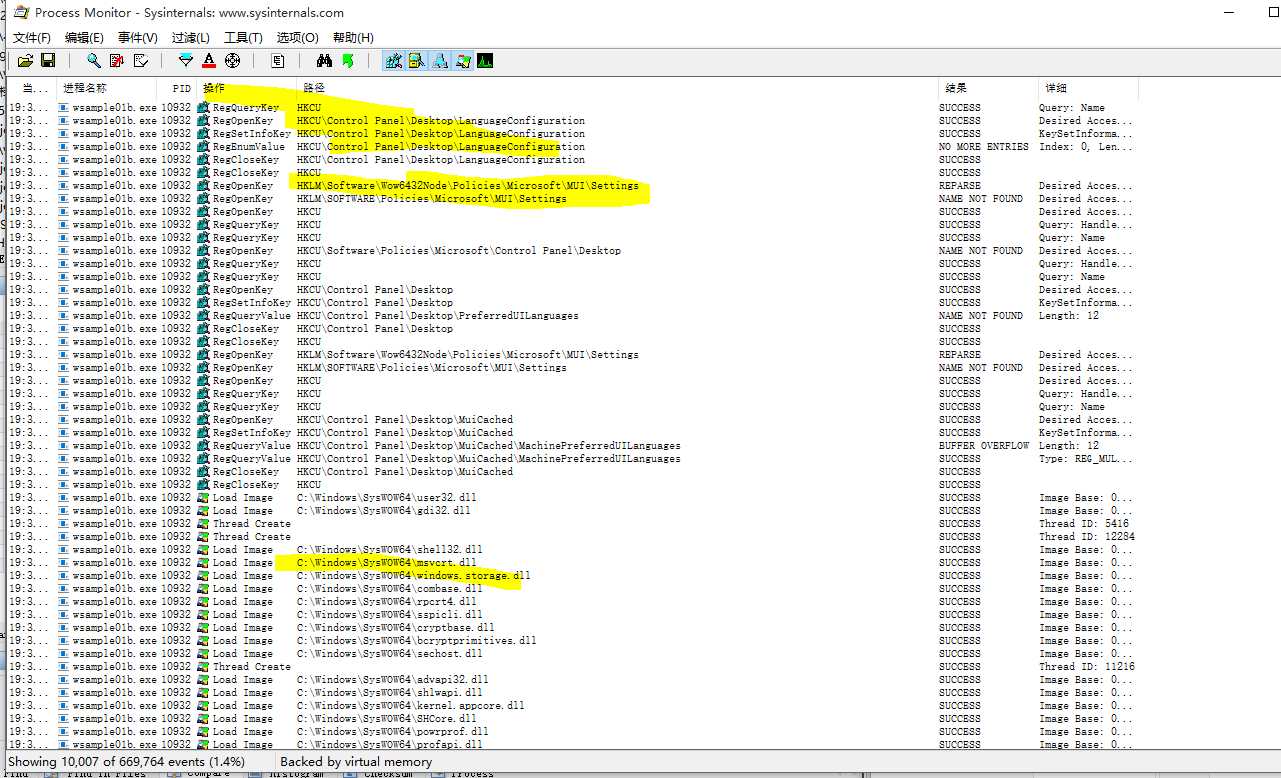Click the Thread ID: 5416 detail cell
Viewport: 1281px width, 778px height.
pos(1084,523)
